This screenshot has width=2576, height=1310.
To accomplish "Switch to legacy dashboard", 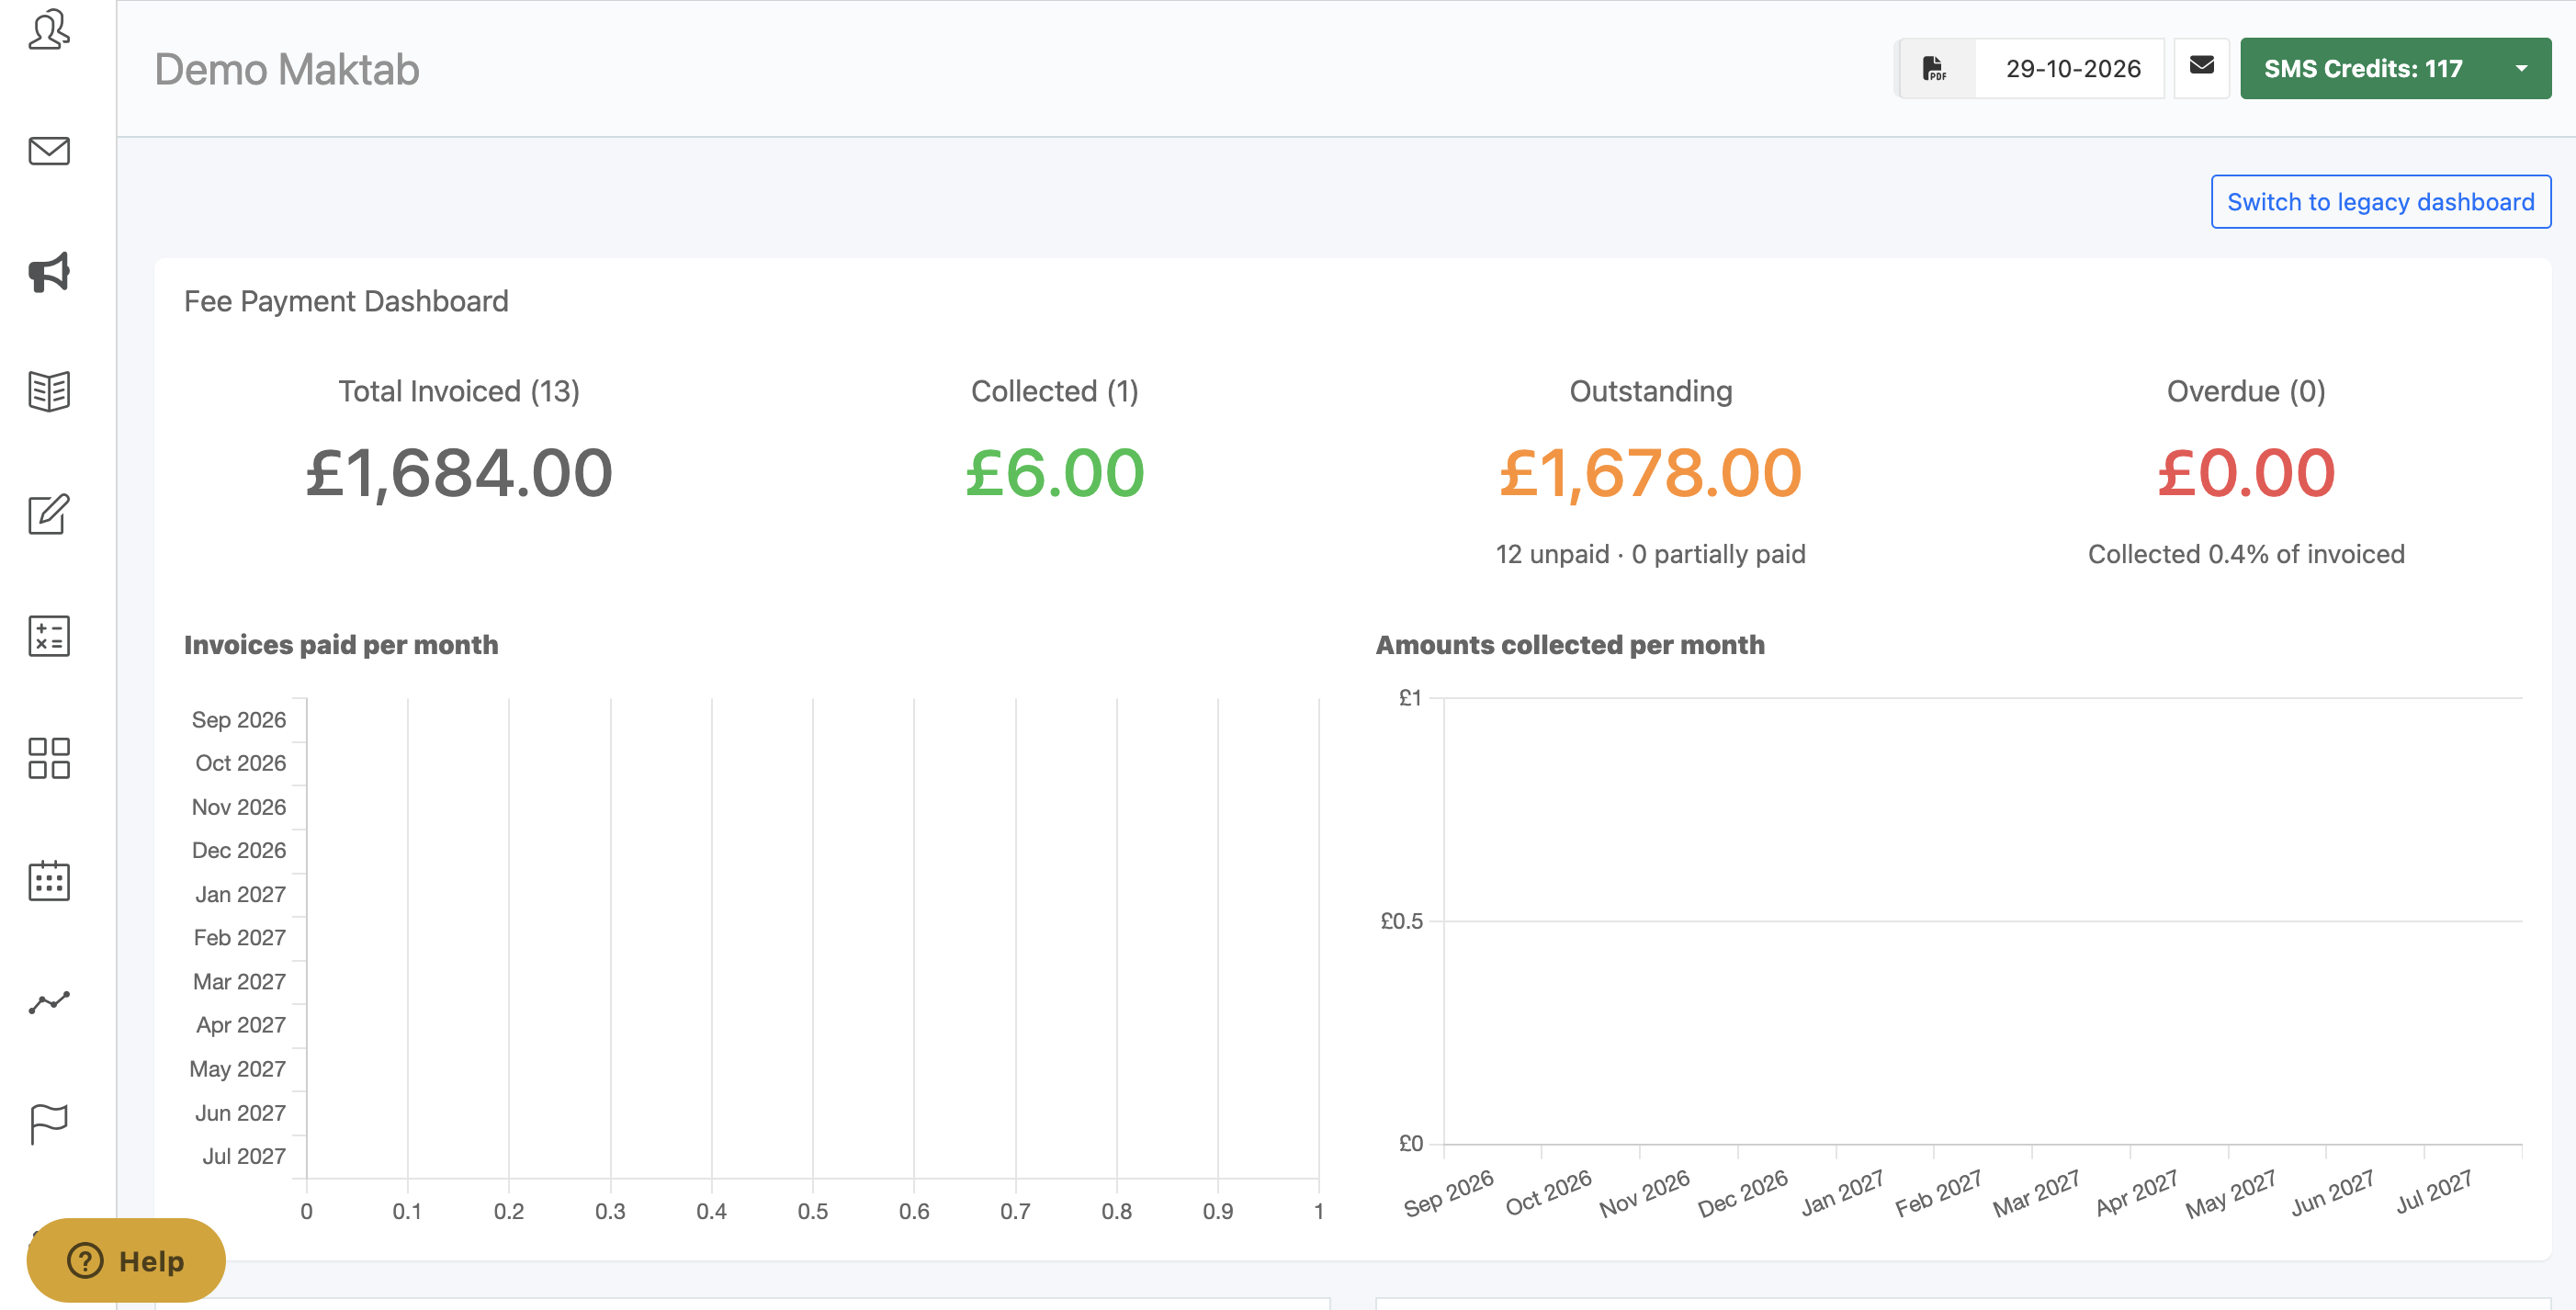I will coord(2380,202).
